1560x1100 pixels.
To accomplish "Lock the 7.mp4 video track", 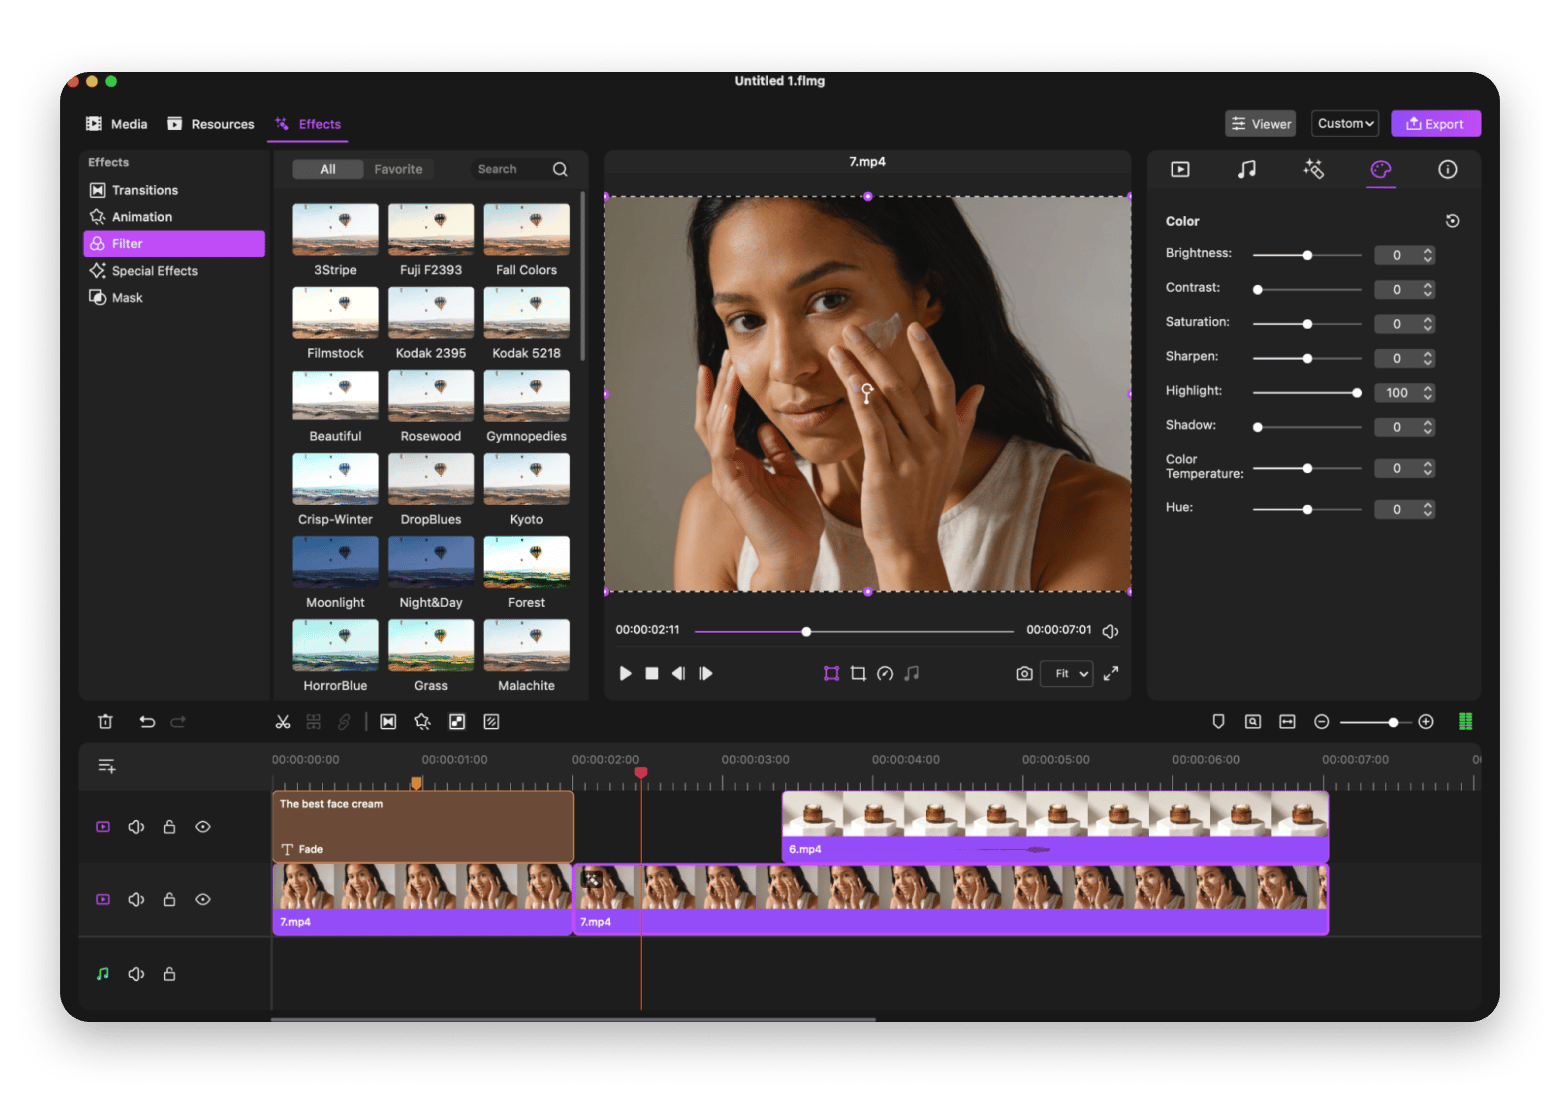I will coord(169,899).
